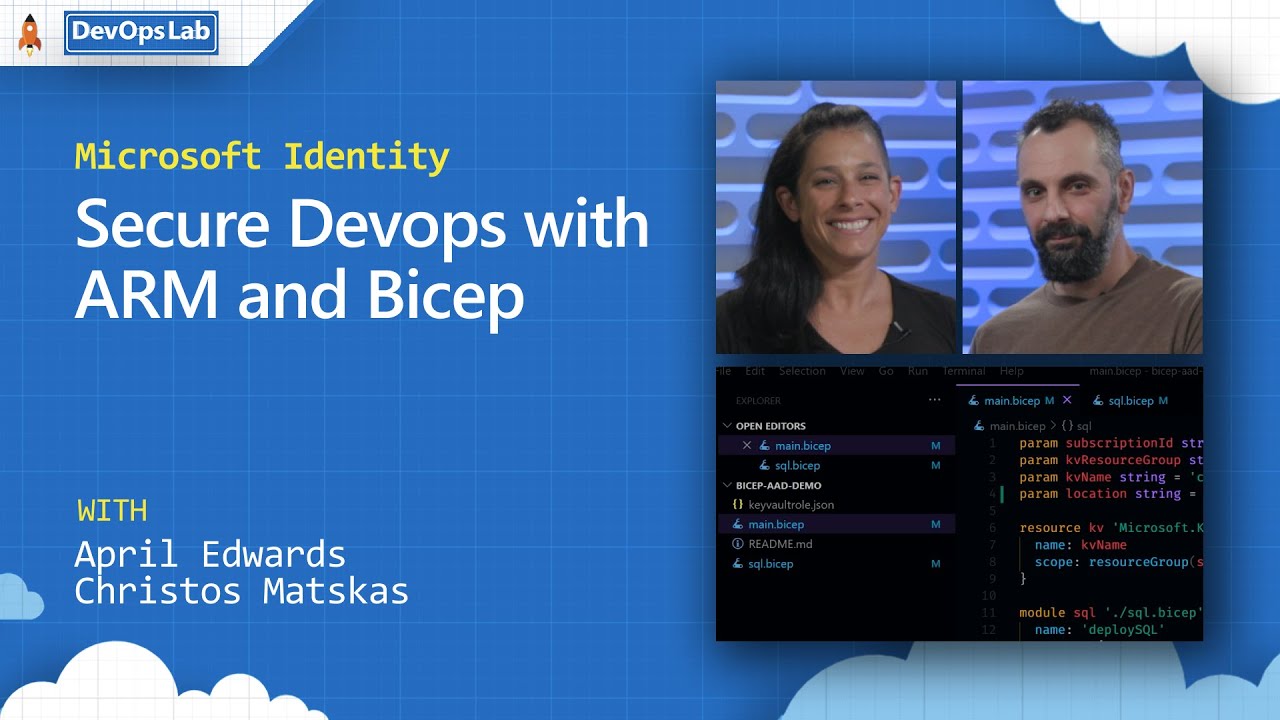Image resolution: width=1280 pixels, height=720 pixels.
Task: Click the JSON braces icon for keyvaultrole.json
Action: pos(738,505)
